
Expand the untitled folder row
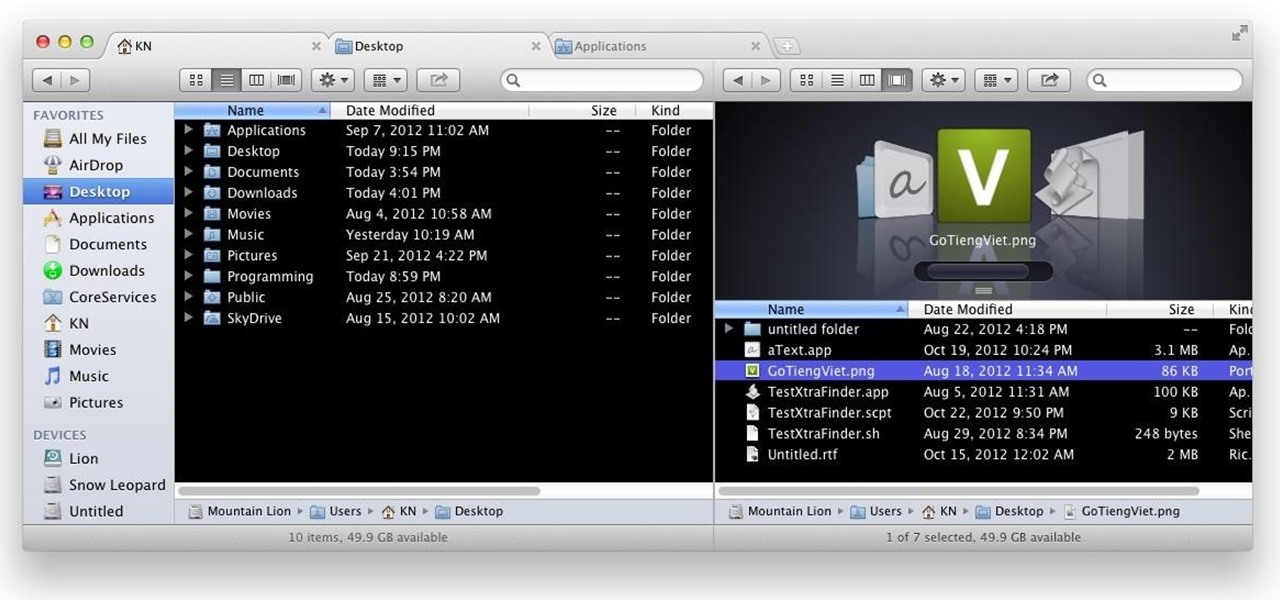click(729, 329)
